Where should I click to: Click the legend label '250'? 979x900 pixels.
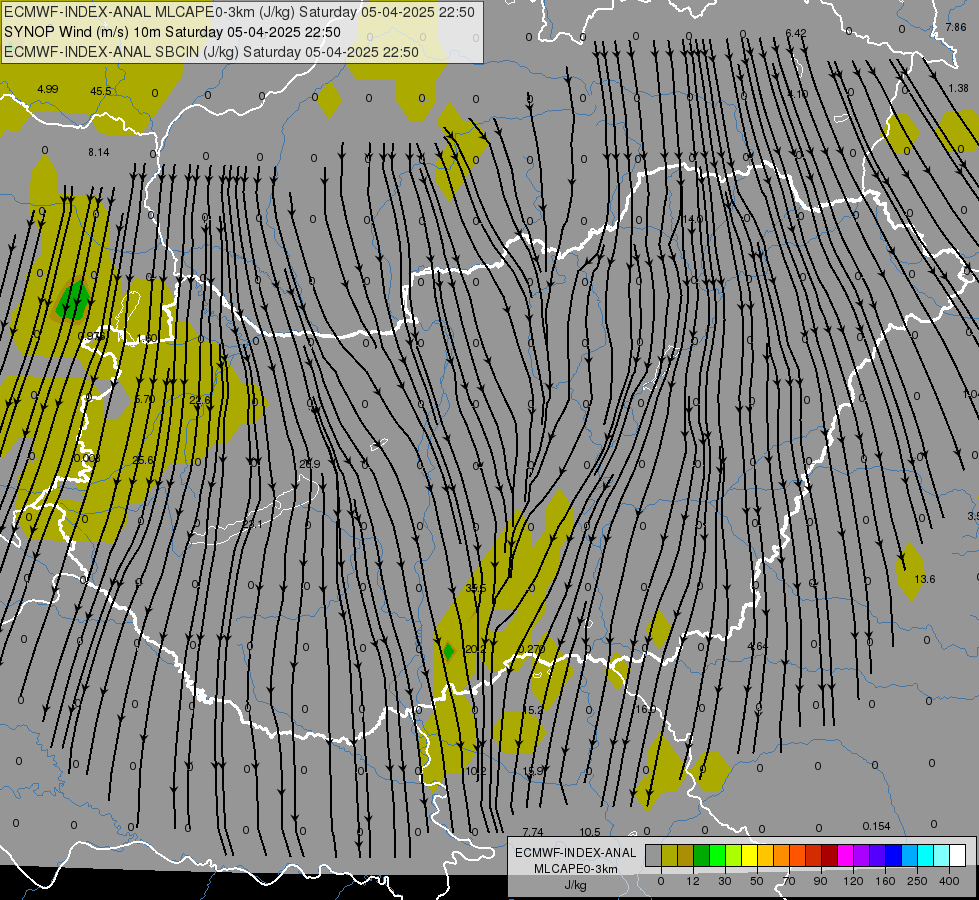(x=917, y=881)
